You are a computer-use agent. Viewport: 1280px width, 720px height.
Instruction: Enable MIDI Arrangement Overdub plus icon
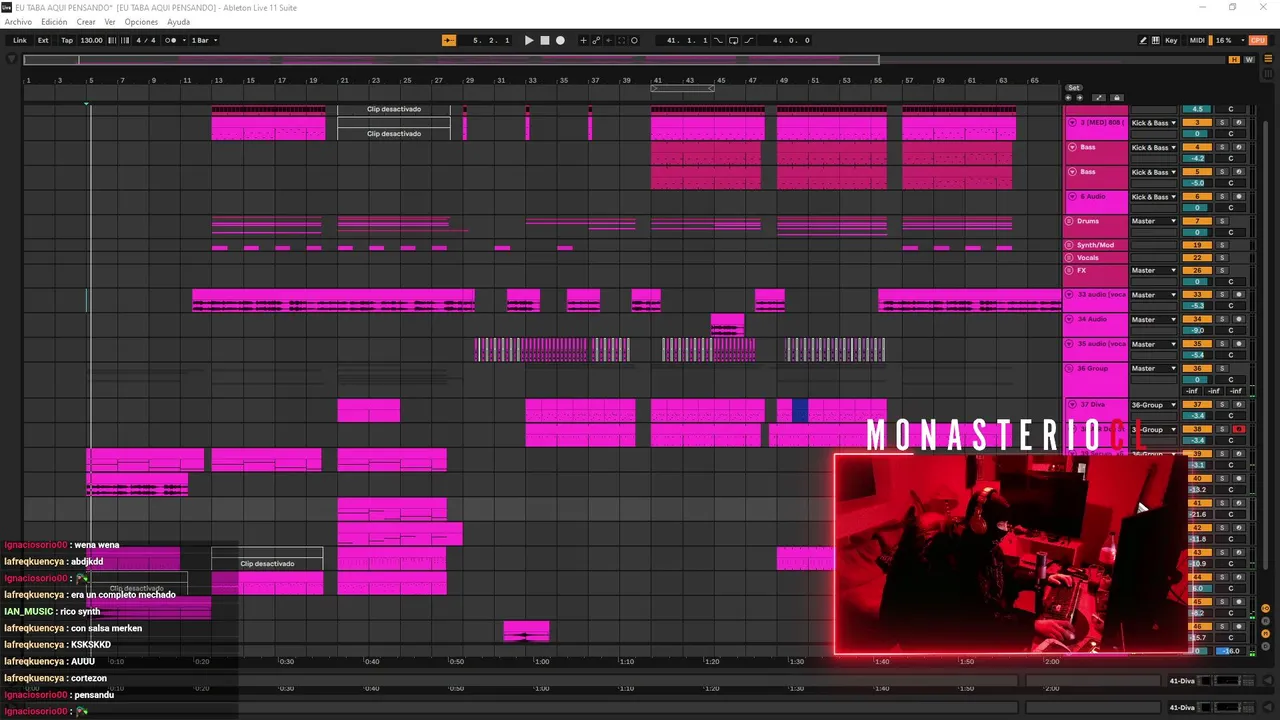[584, 40]
